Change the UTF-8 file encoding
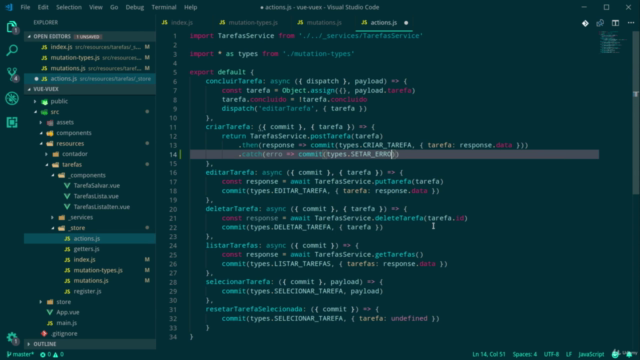The image size is (640, 360). (551, 354)
